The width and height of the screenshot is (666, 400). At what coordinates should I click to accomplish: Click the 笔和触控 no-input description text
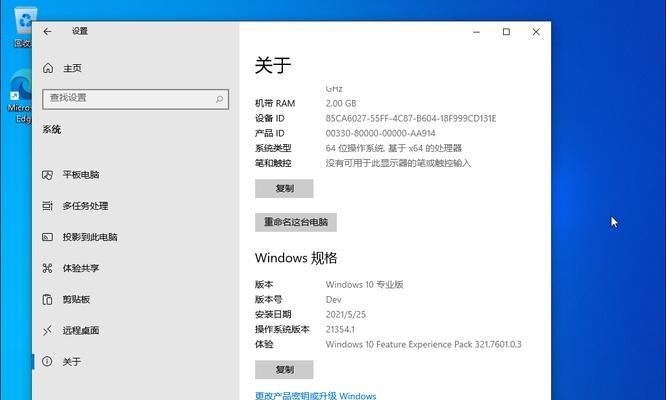click(398, 163)
